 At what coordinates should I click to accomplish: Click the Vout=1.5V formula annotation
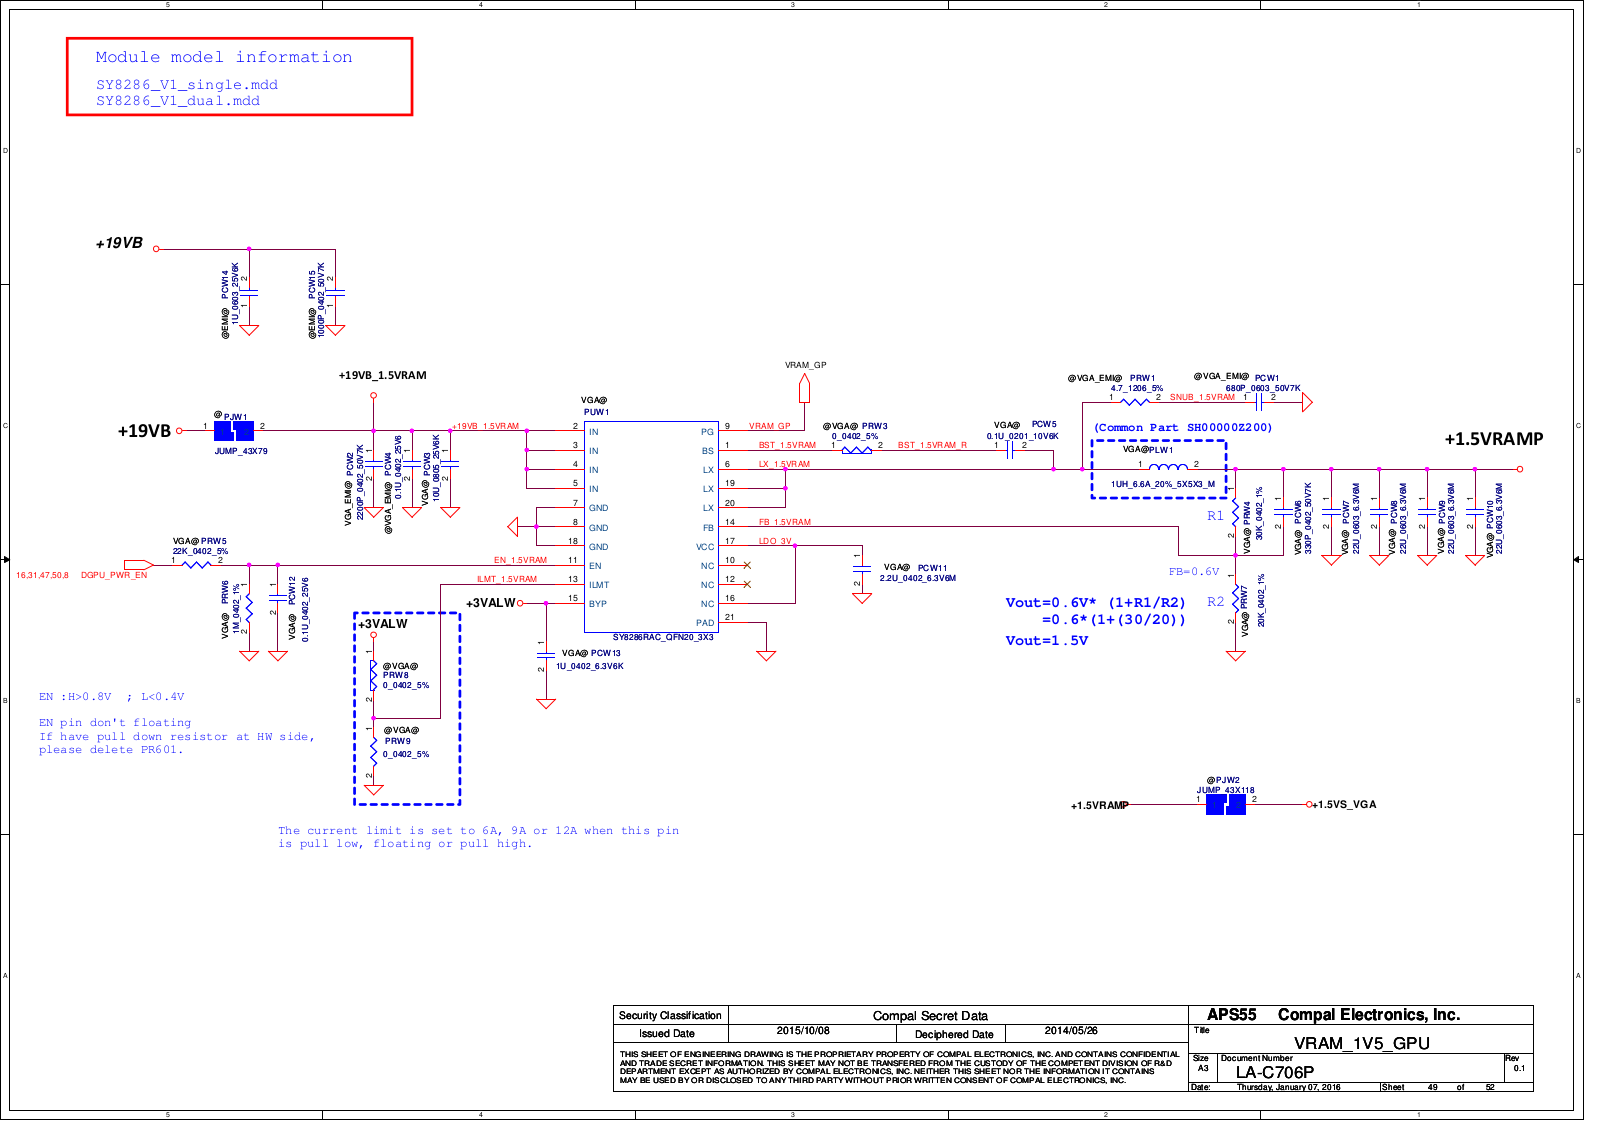[x=1046, y=641]
